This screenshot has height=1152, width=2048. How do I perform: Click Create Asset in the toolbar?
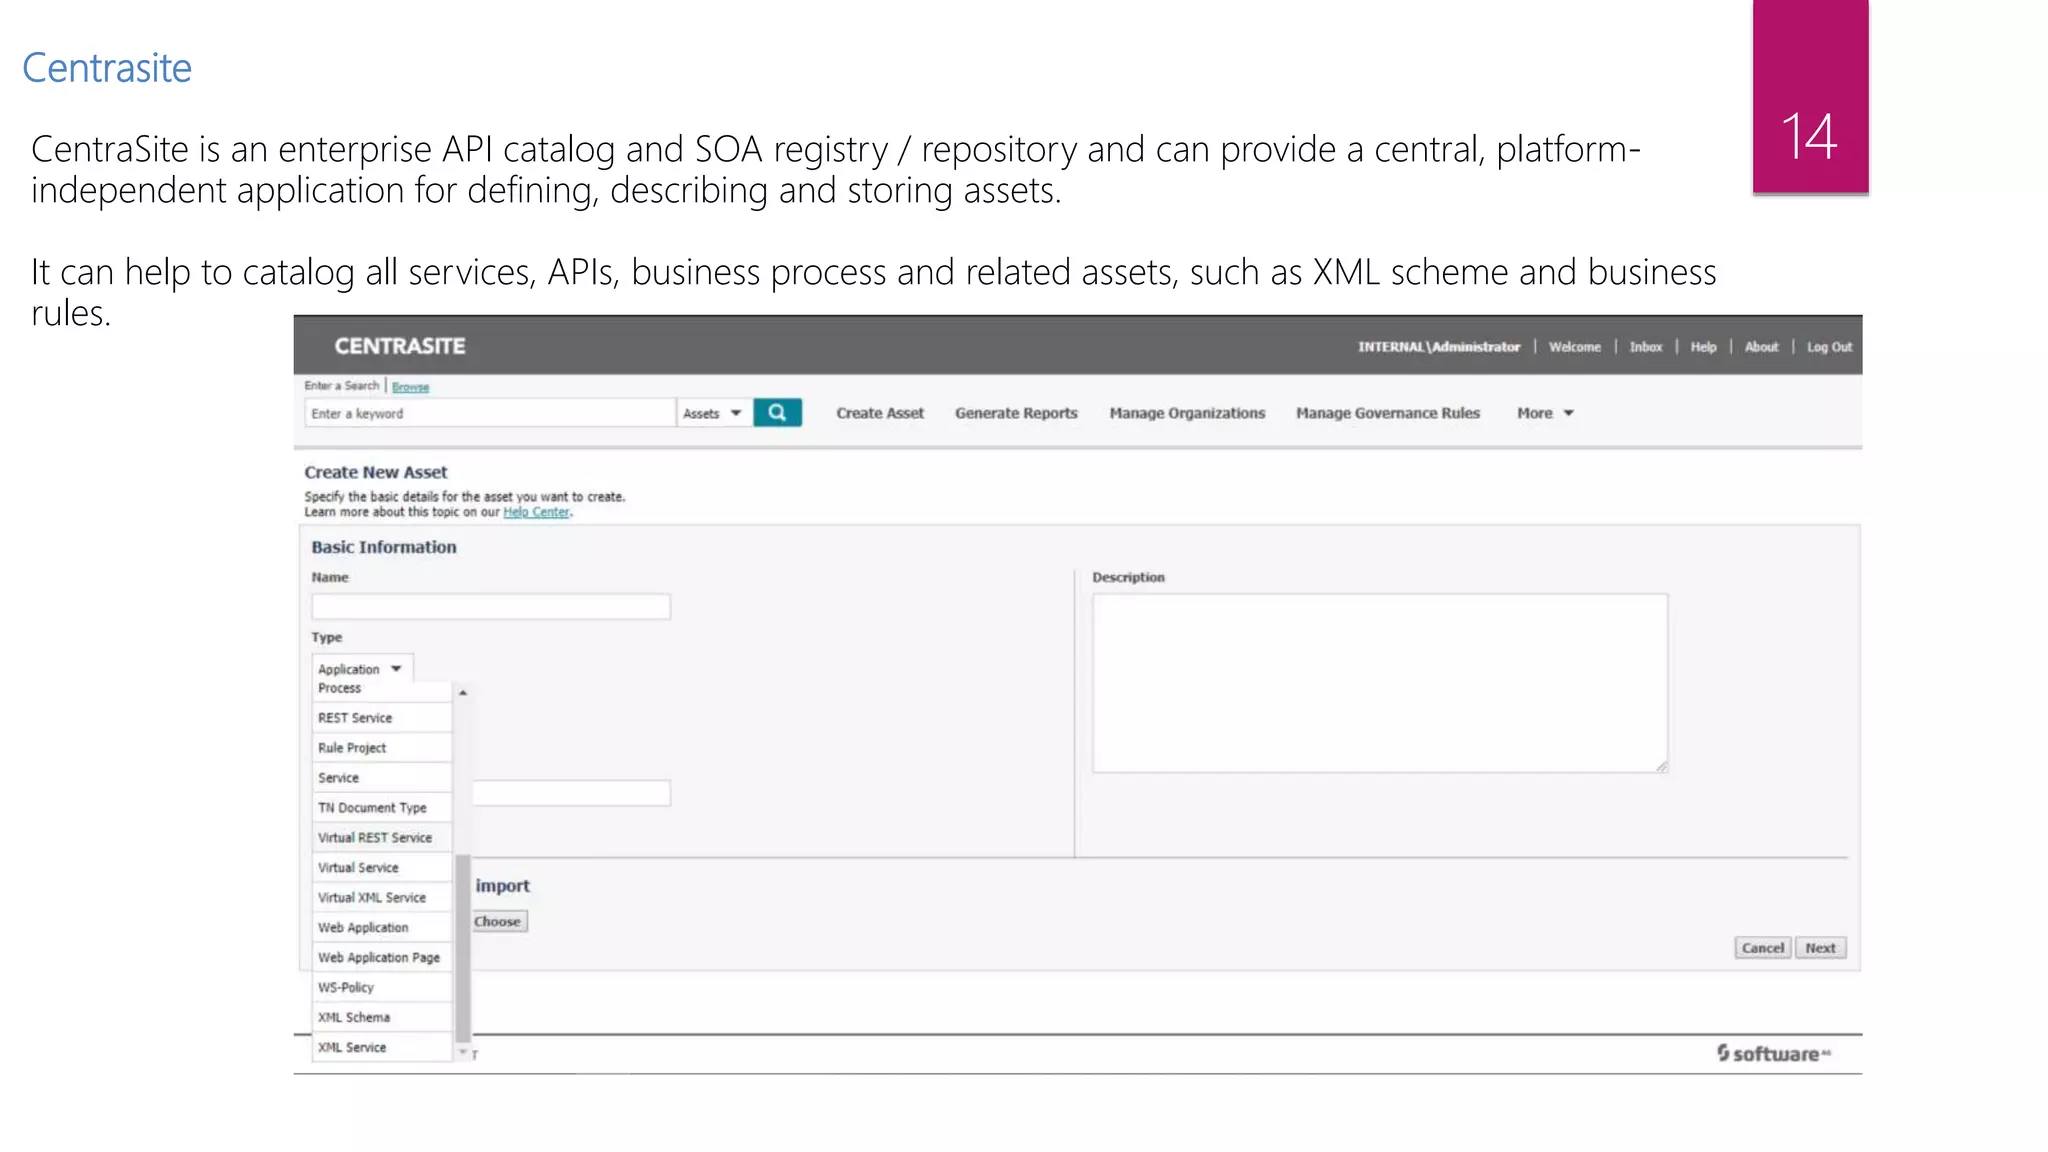coord(880,413)
